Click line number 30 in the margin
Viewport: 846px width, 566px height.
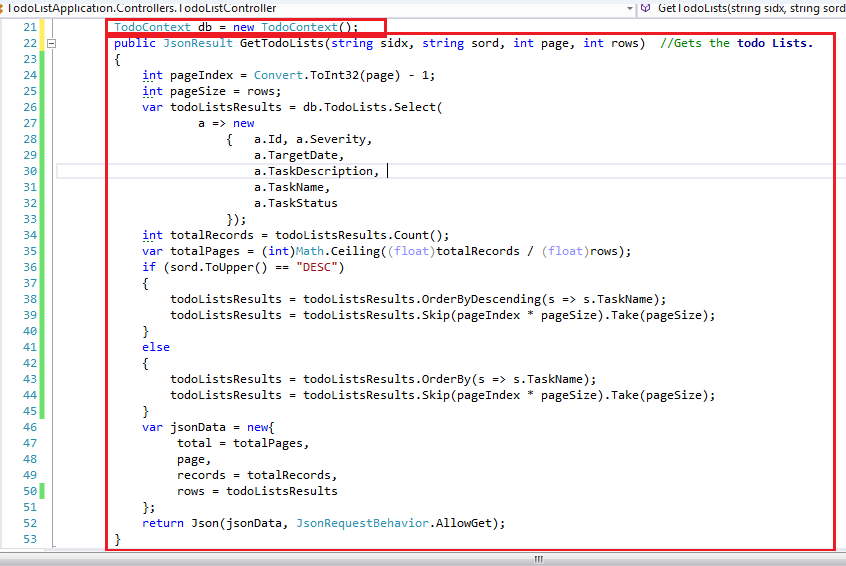click(x=30, y=171)
